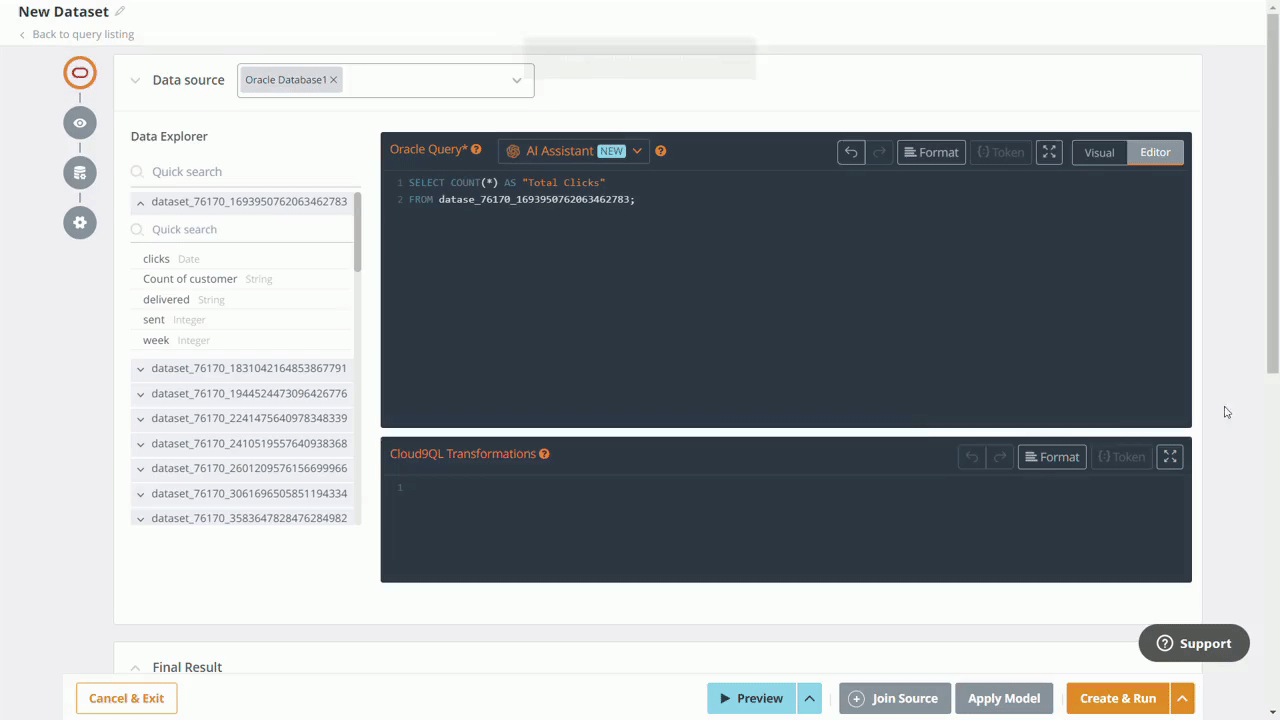Screen dimensions: 1280x720
Task: Open the eye preview step in sidebar
Action: [x=80, y=123]
